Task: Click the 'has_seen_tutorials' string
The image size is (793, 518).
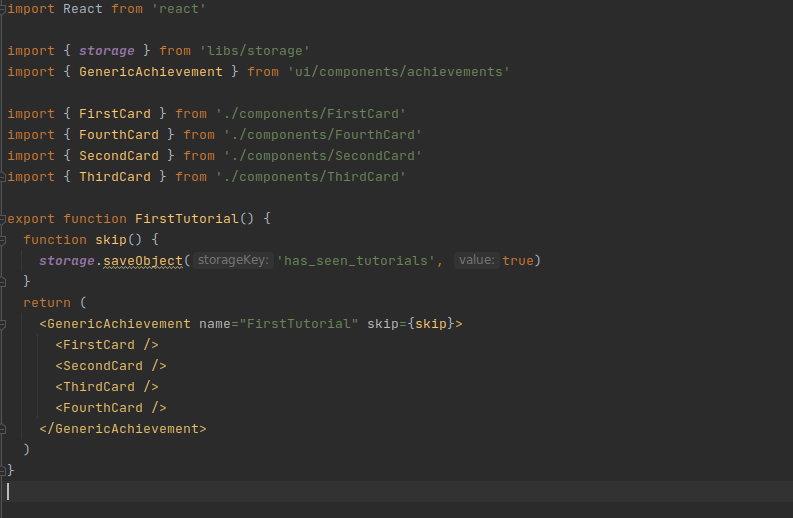Action: 356,261
